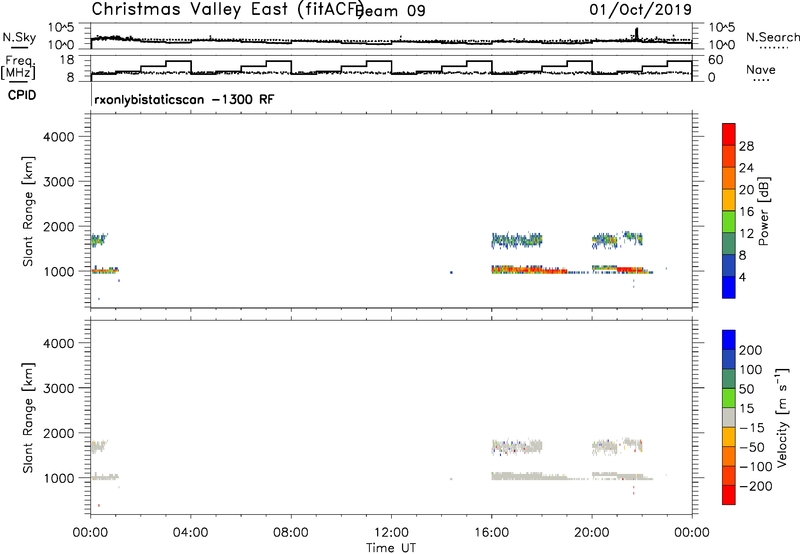Viewport: 800px width, 554px height.
Task: Click 'rxonlybistaticscan -1300 RF' text
Action: [184, 99]
